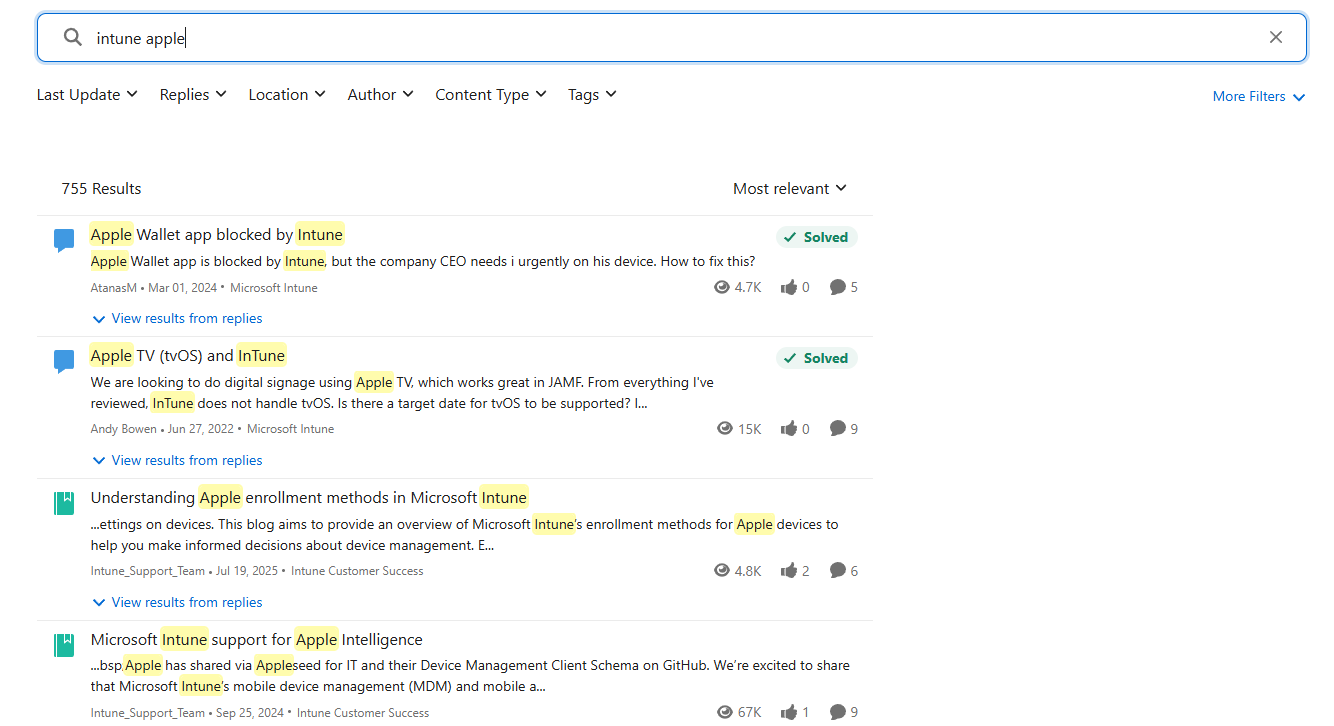Screen dimensions: 1334x726
Task: Change sort order from Most relevant
Action: click(789, 189)
